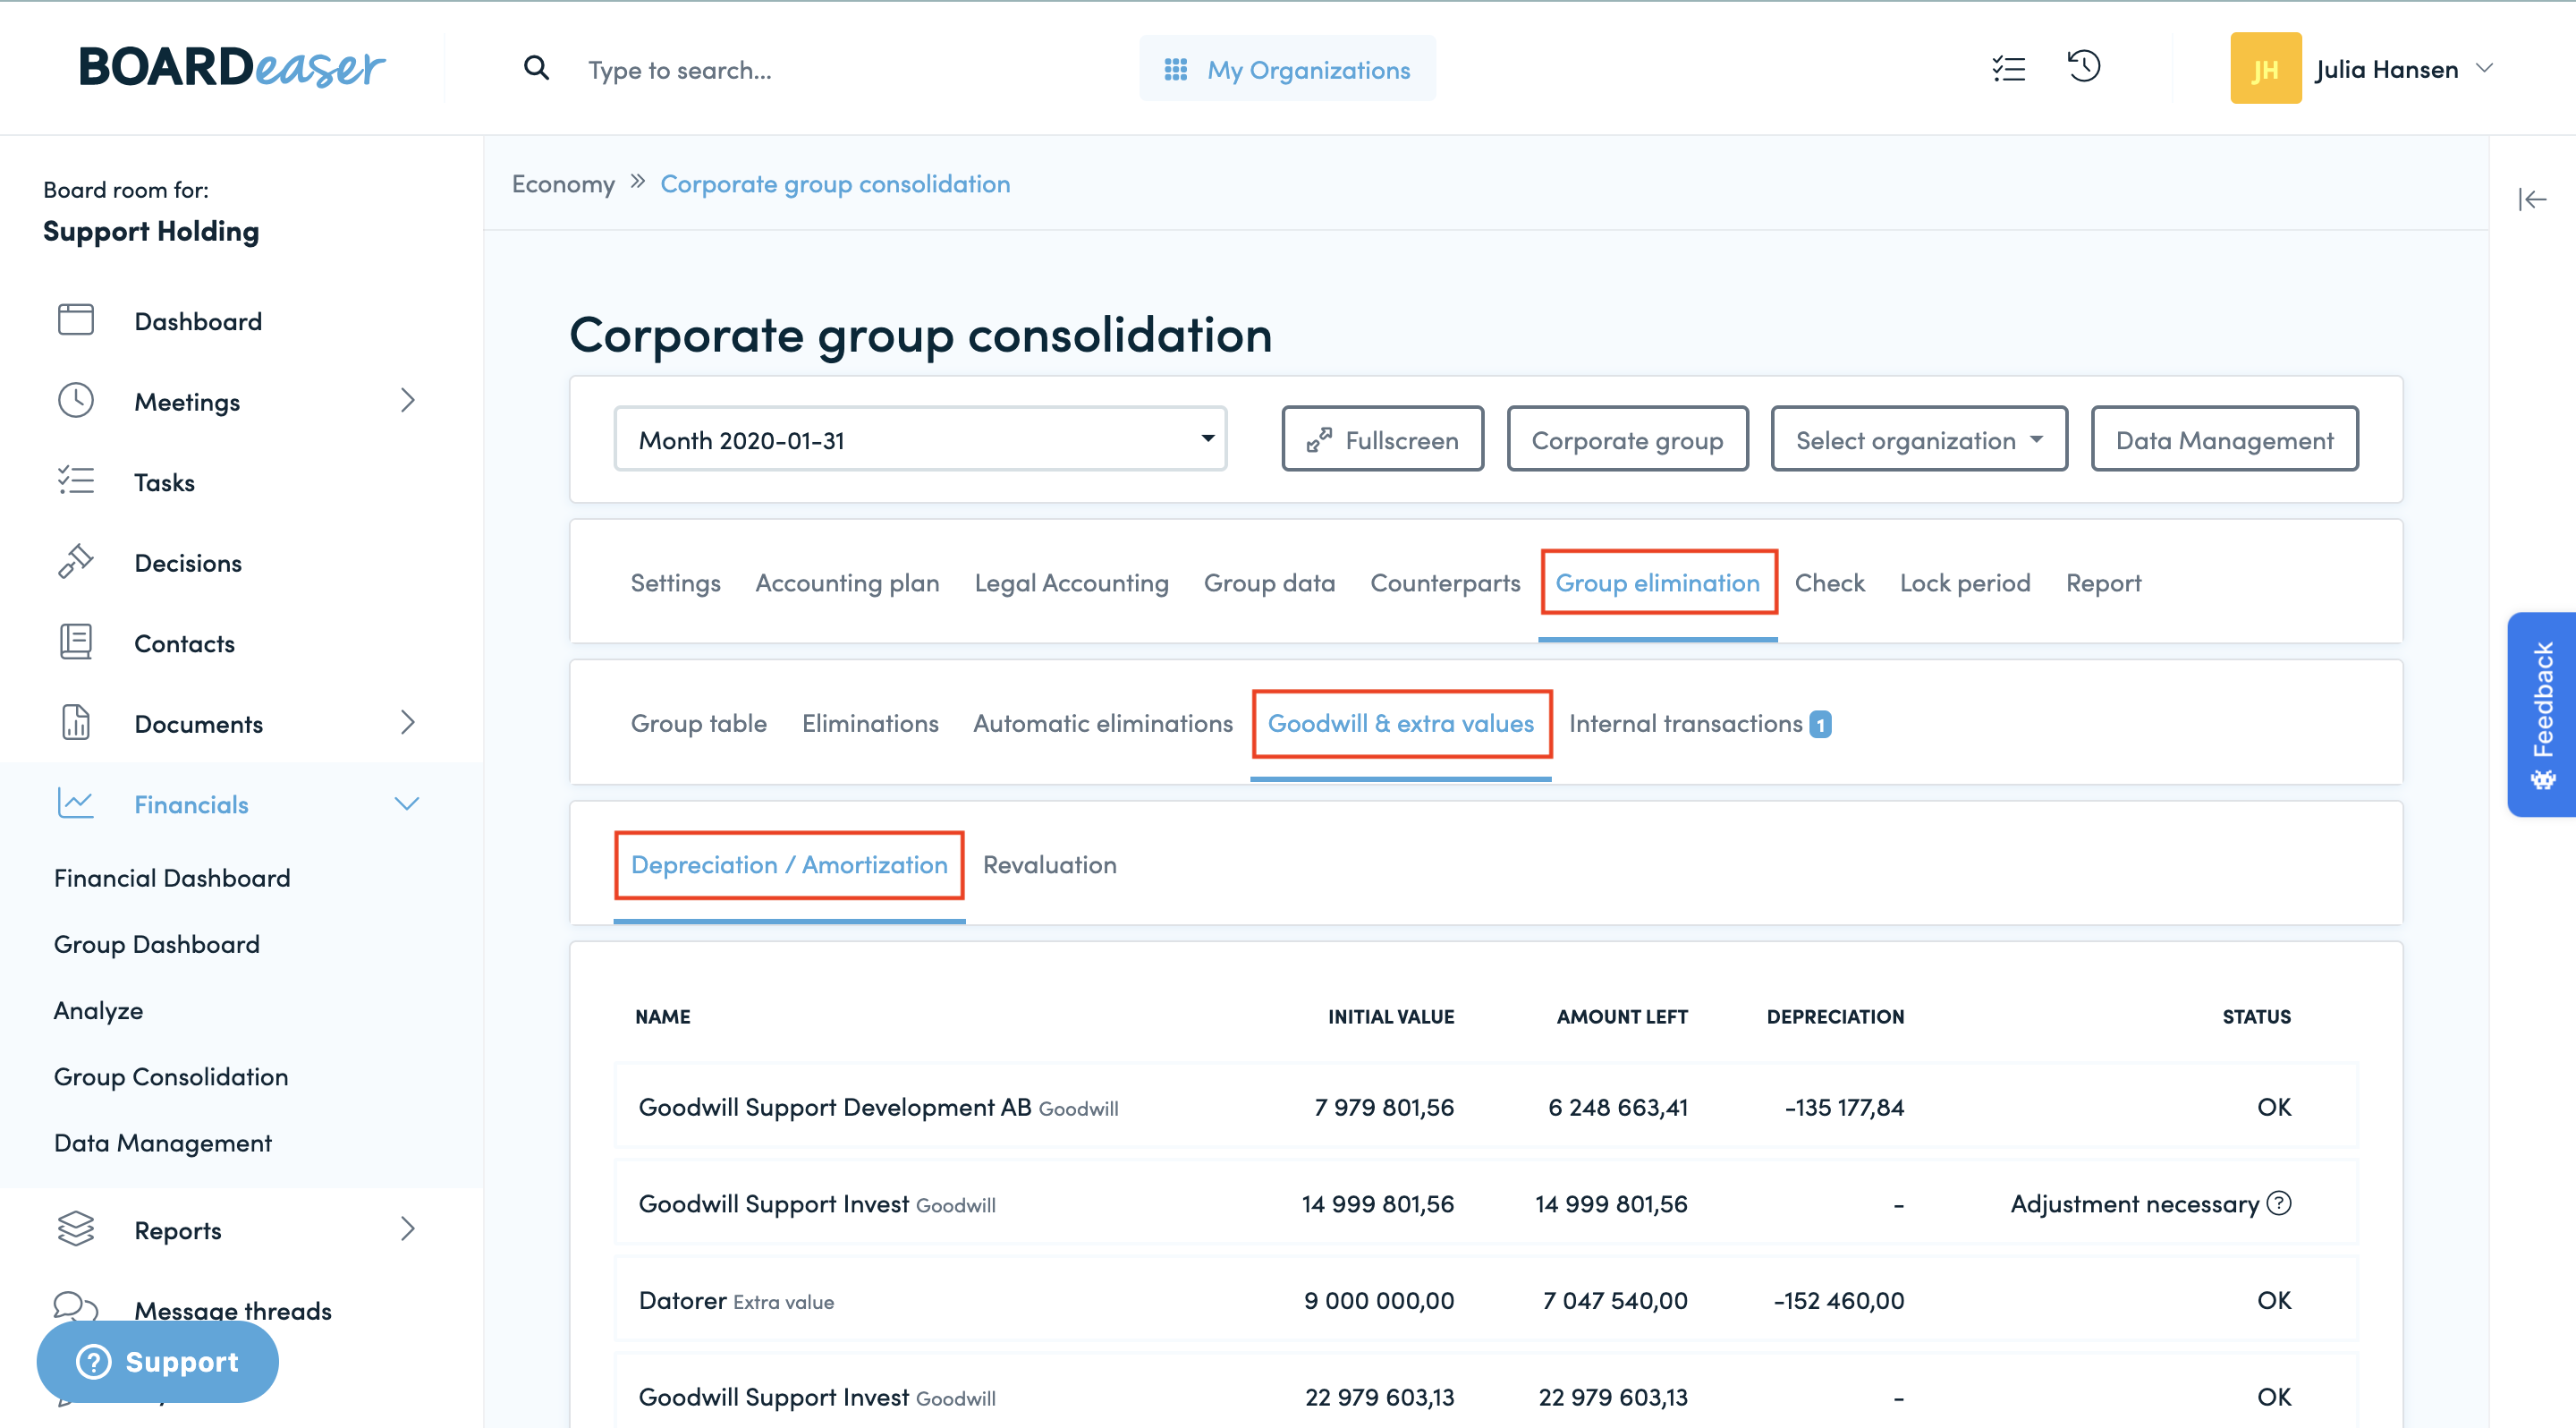The image size is (2576, 1428).
Task: Click the Support help button
Action: tap(158, 1361)
